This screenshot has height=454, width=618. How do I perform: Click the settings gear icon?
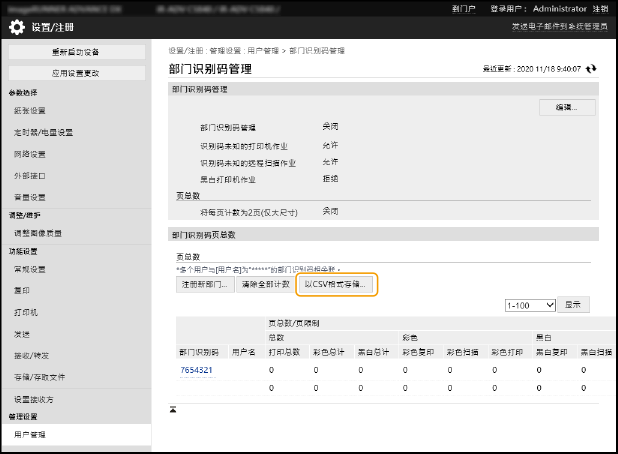coord(17,27)
